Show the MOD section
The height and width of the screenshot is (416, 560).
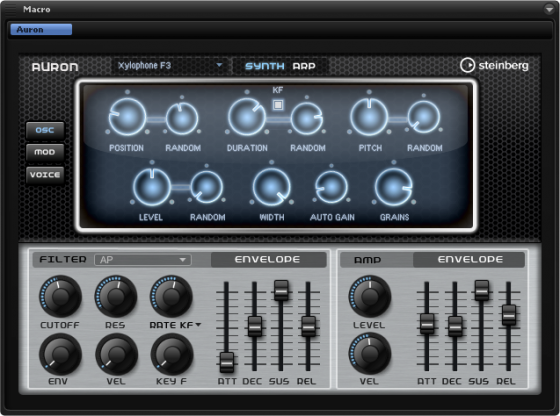point(45,152)
